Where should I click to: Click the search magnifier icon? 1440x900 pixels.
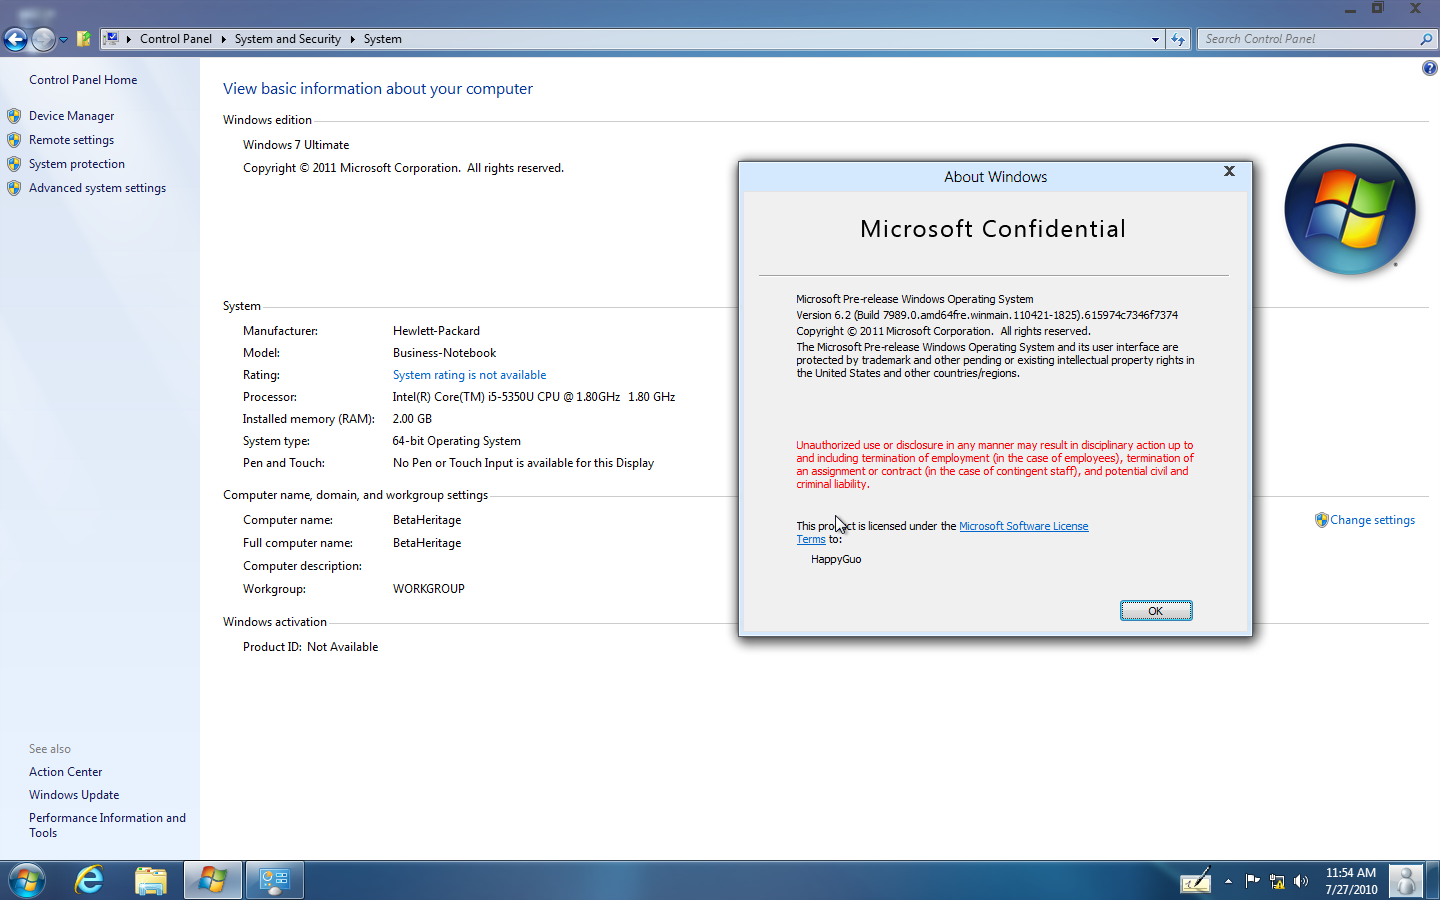[1426, 39]
